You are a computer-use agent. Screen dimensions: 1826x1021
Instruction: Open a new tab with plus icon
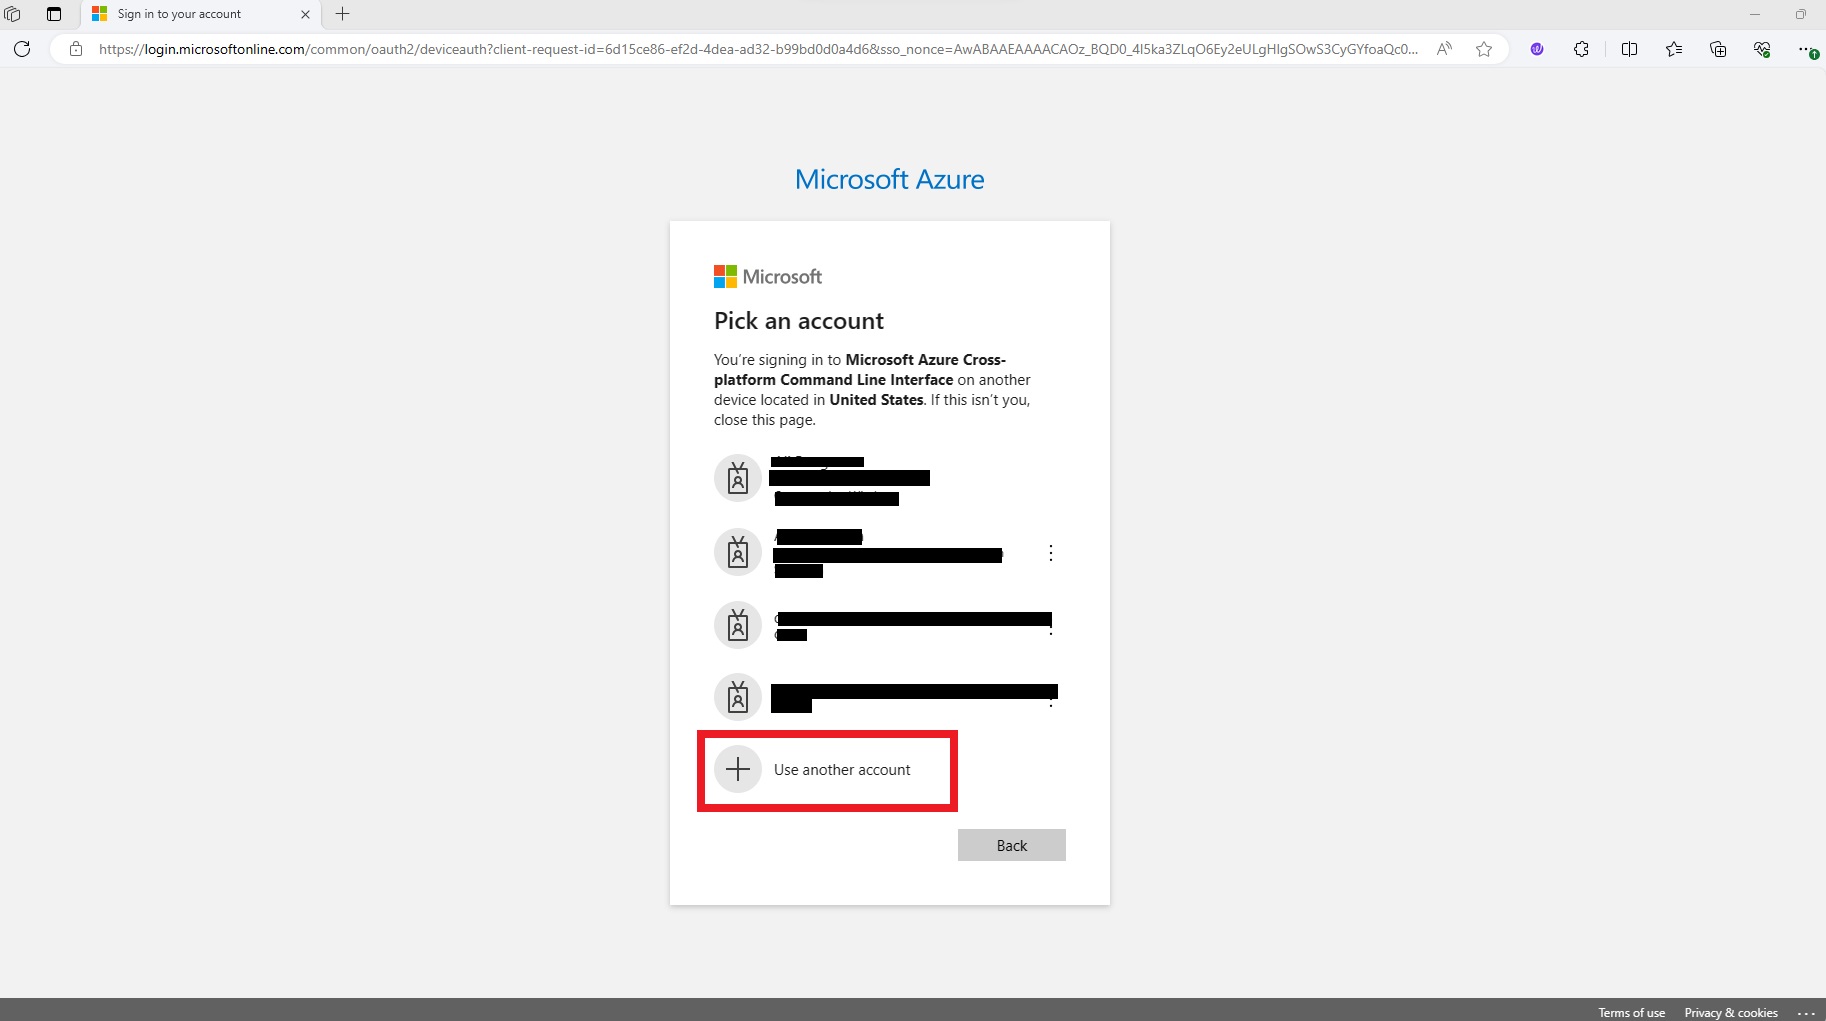pyautogui.click(x=343, y=14)
